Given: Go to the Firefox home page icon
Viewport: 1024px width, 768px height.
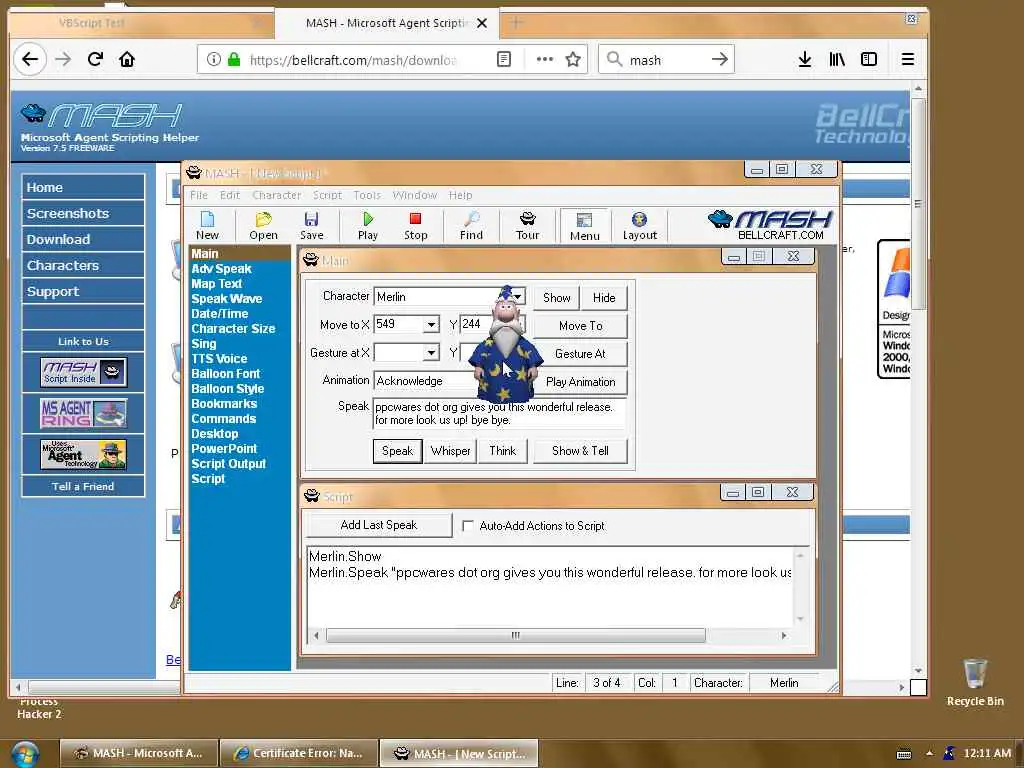Looking at the screenshot, I should pyautogui.click(x=127, y=59).
